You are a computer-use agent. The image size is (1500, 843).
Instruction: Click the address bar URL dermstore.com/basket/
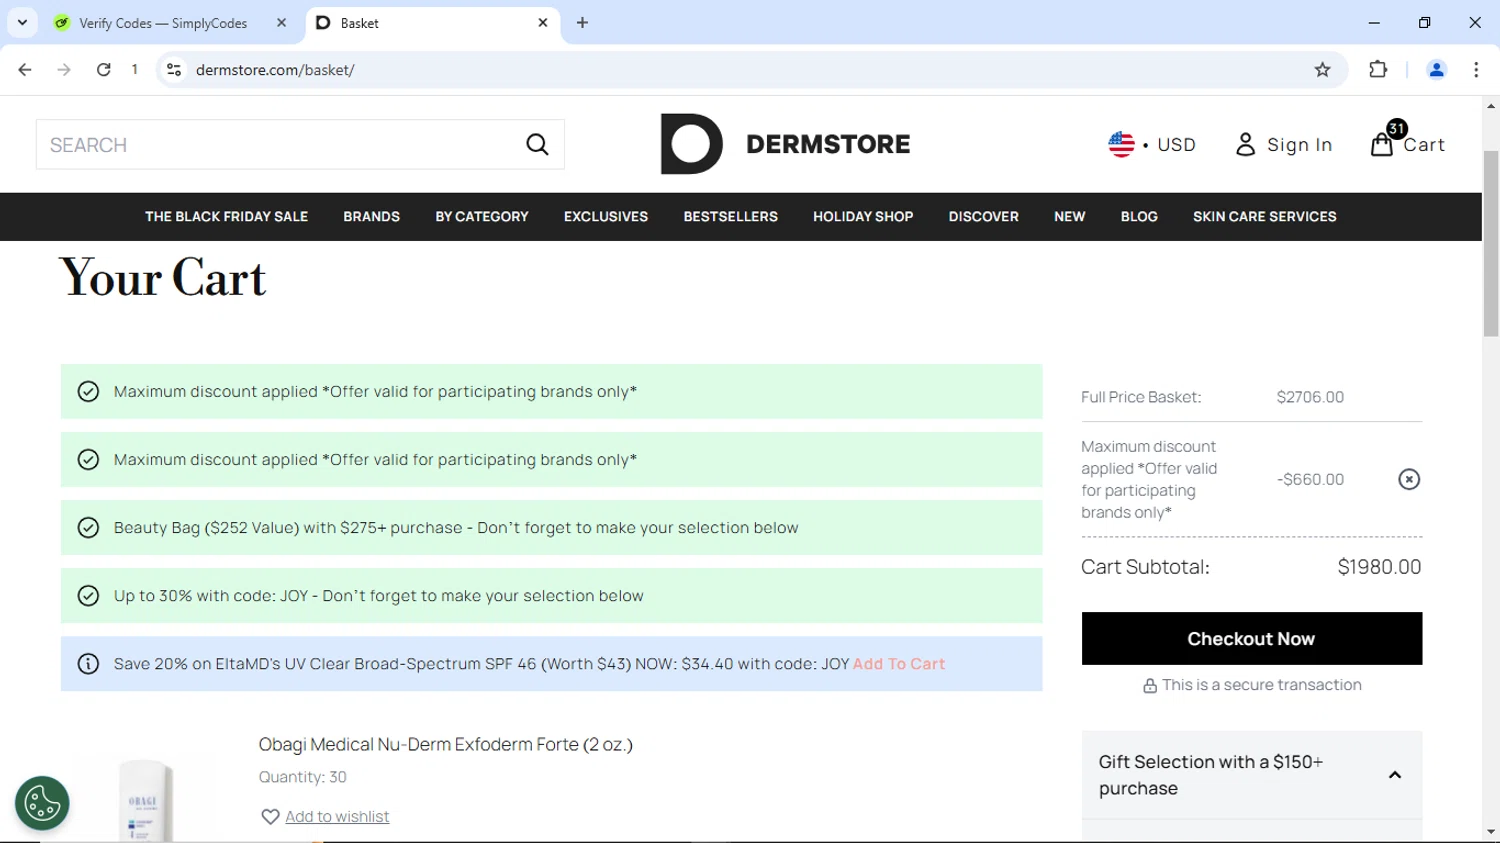275,70
